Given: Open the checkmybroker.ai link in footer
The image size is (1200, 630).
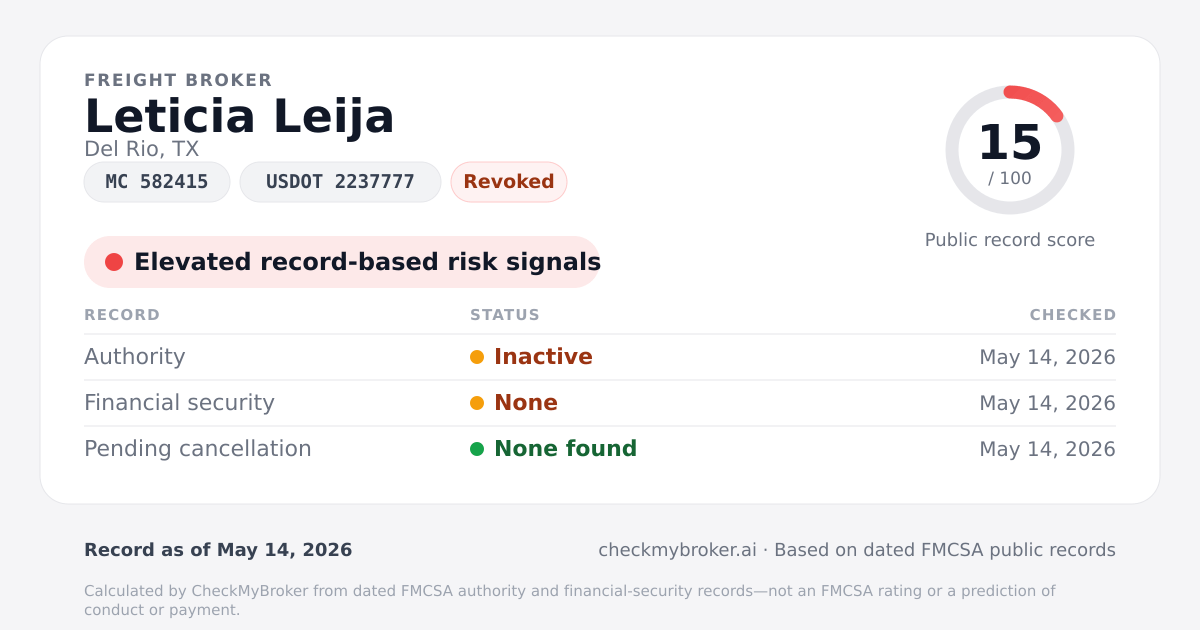Looking at the screenshot, I should point(677,550).
